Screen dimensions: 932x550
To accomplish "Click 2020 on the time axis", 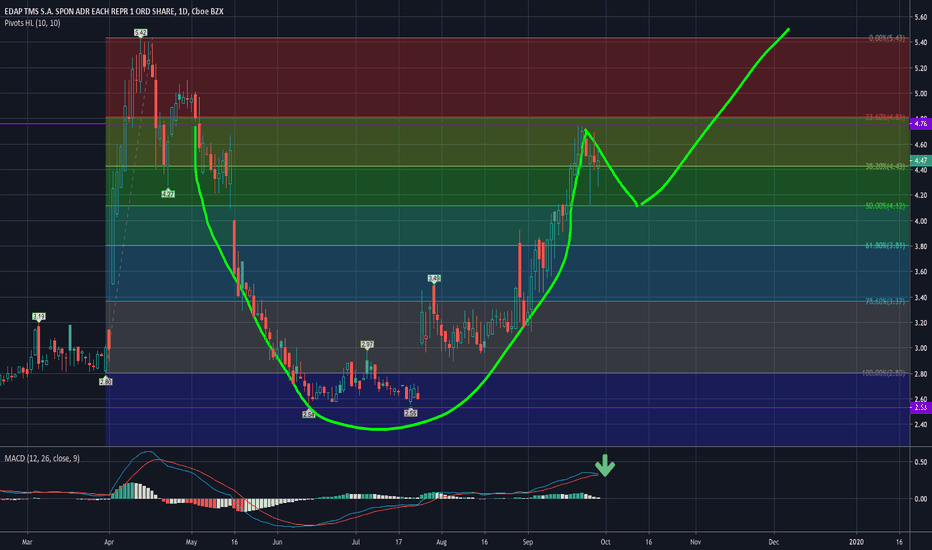I will (x=857, y=542).
